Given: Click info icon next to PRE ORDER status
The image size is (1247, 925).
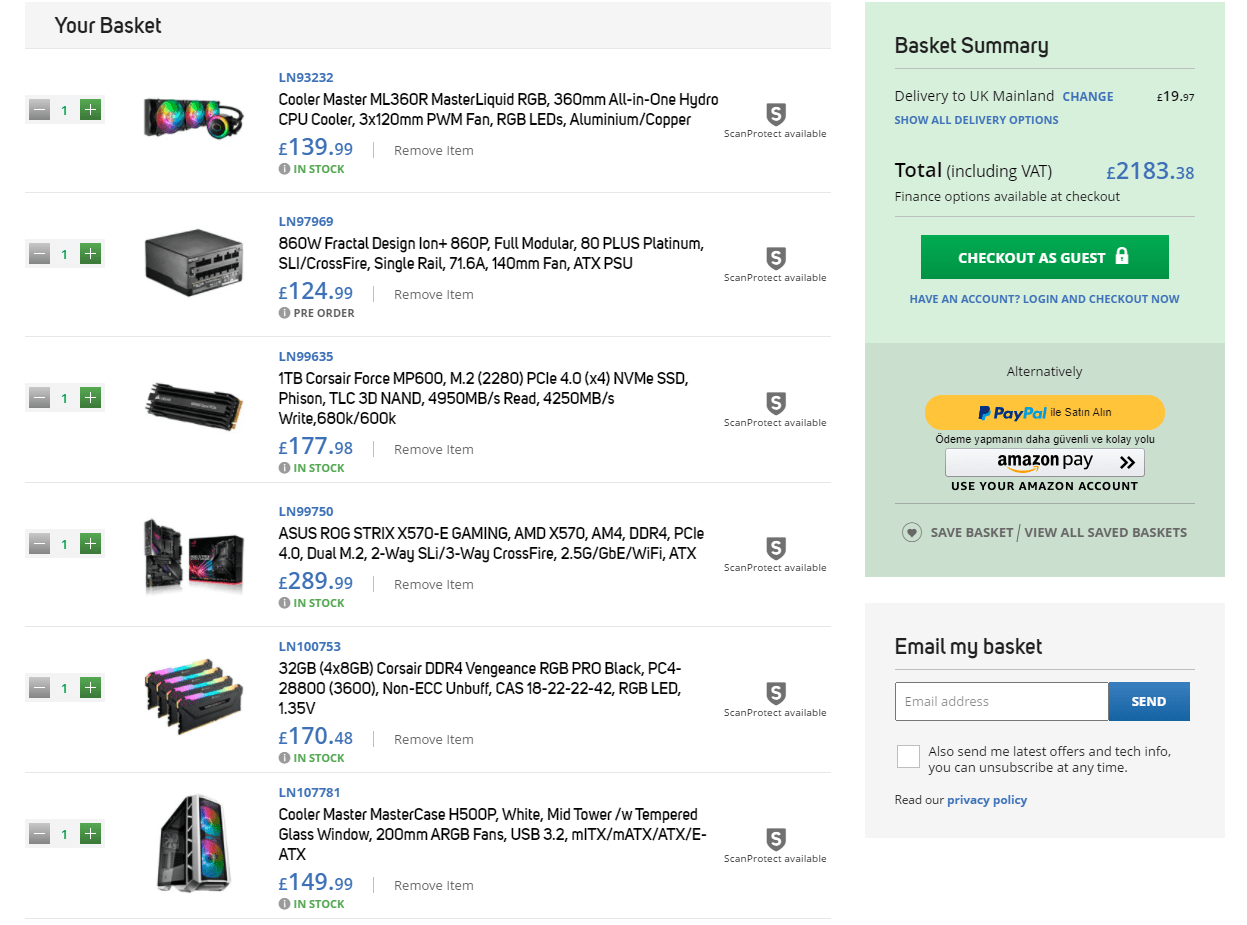Looking at the screenshot, I should point(285,313).
